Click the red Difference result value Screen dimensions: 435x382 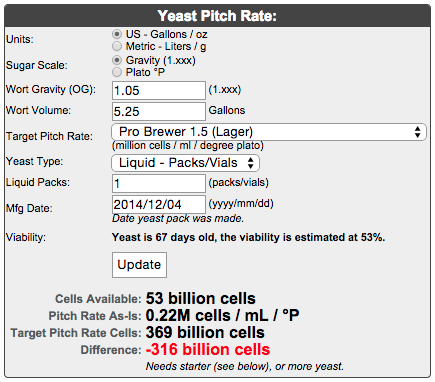point(208,349)
